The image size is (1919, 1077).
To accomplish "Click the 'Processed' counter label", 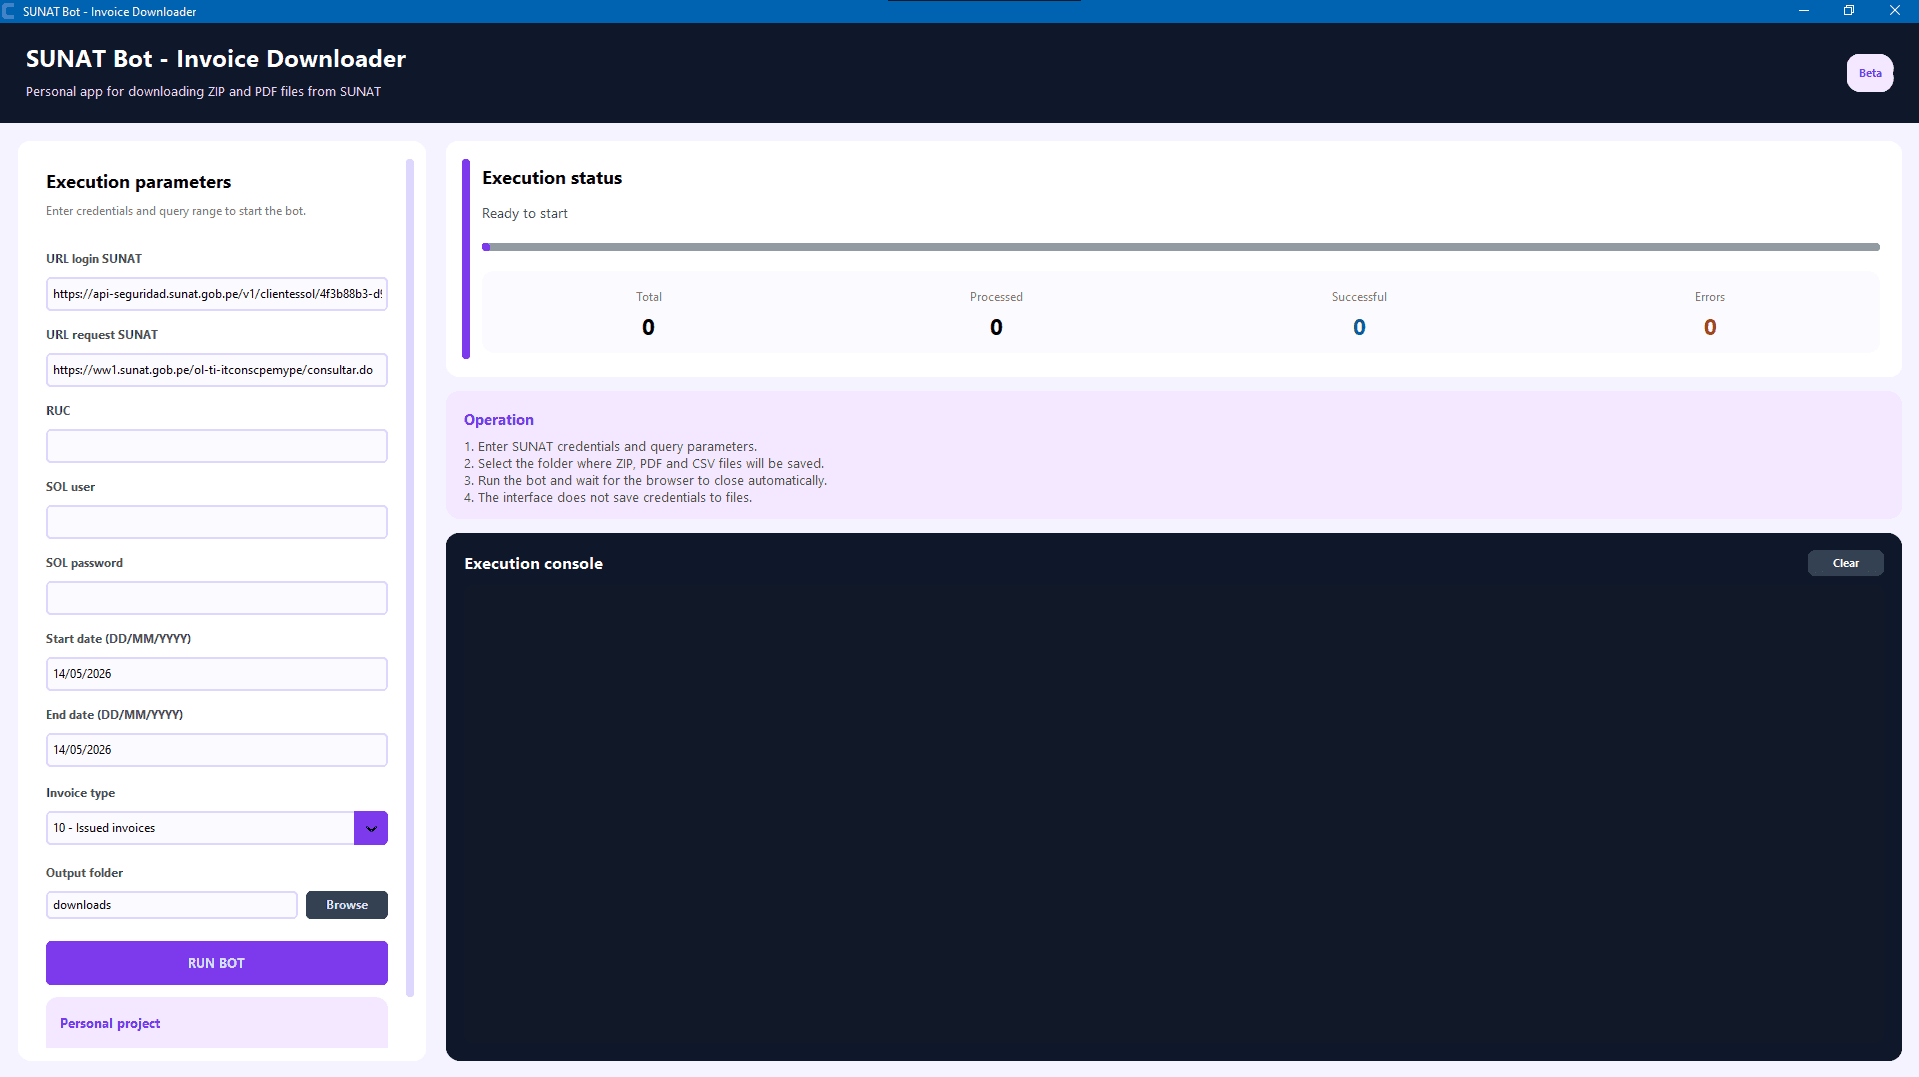I will (x=995, y=297).
